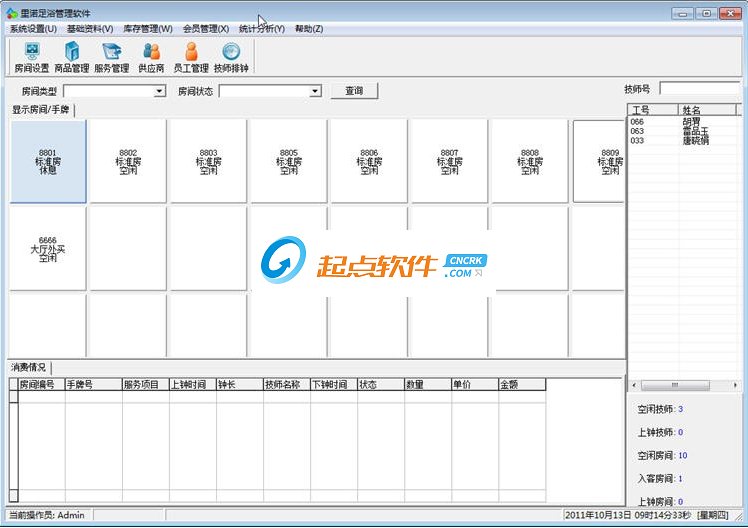Open the 商品管理 product management icon

pyautogui.click(x=72, y=57)
